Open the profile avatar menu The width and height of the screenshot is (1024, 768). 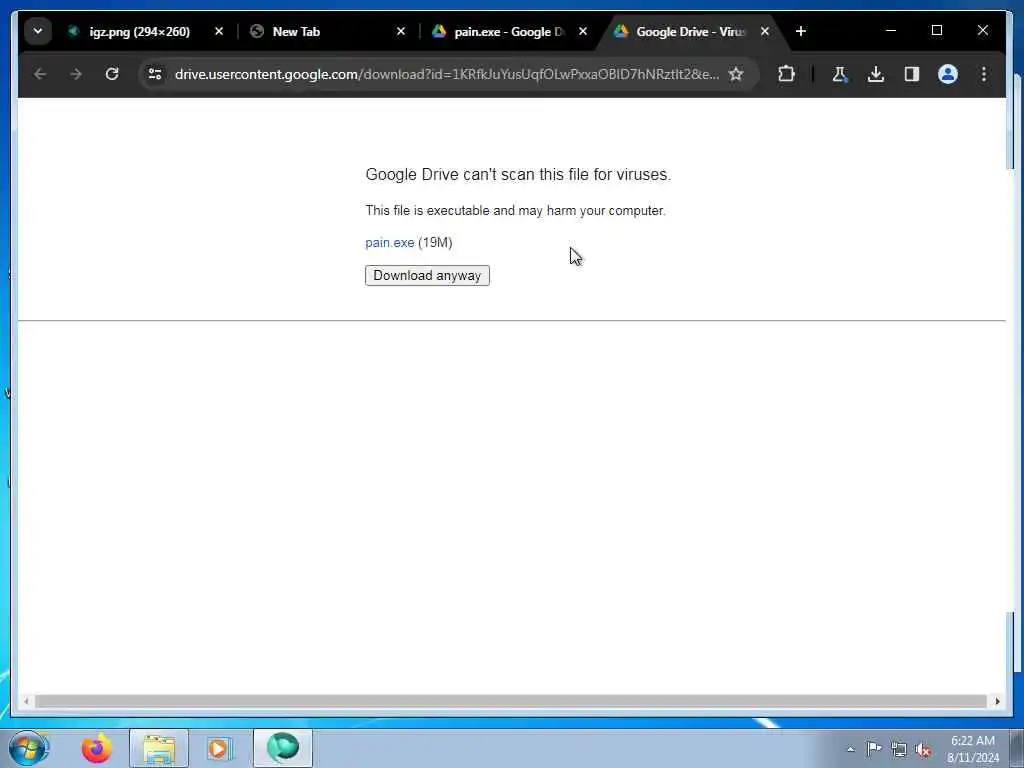tap(948, 74)
